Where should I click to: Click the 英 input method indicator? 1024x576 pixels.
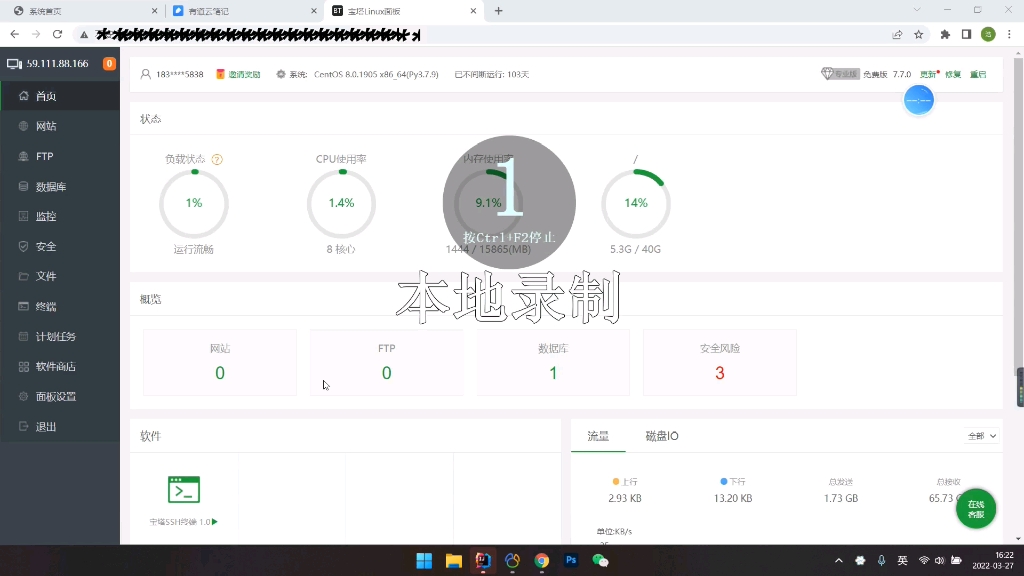click(x=903, y=561)
